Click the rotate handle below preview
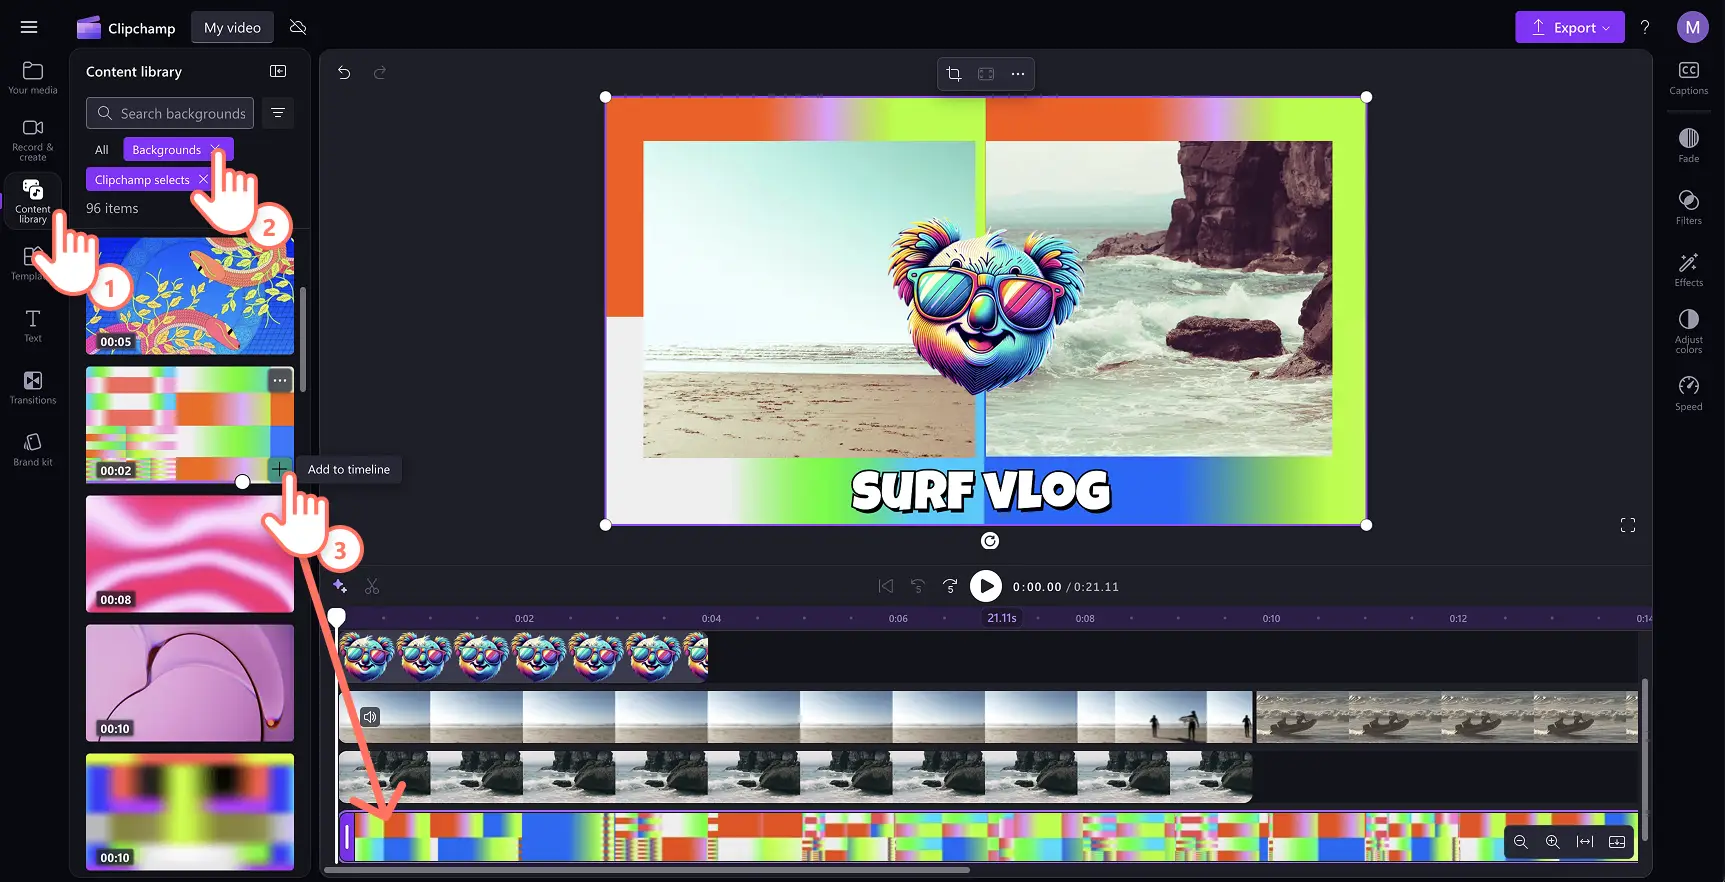 tap(990, 541)
